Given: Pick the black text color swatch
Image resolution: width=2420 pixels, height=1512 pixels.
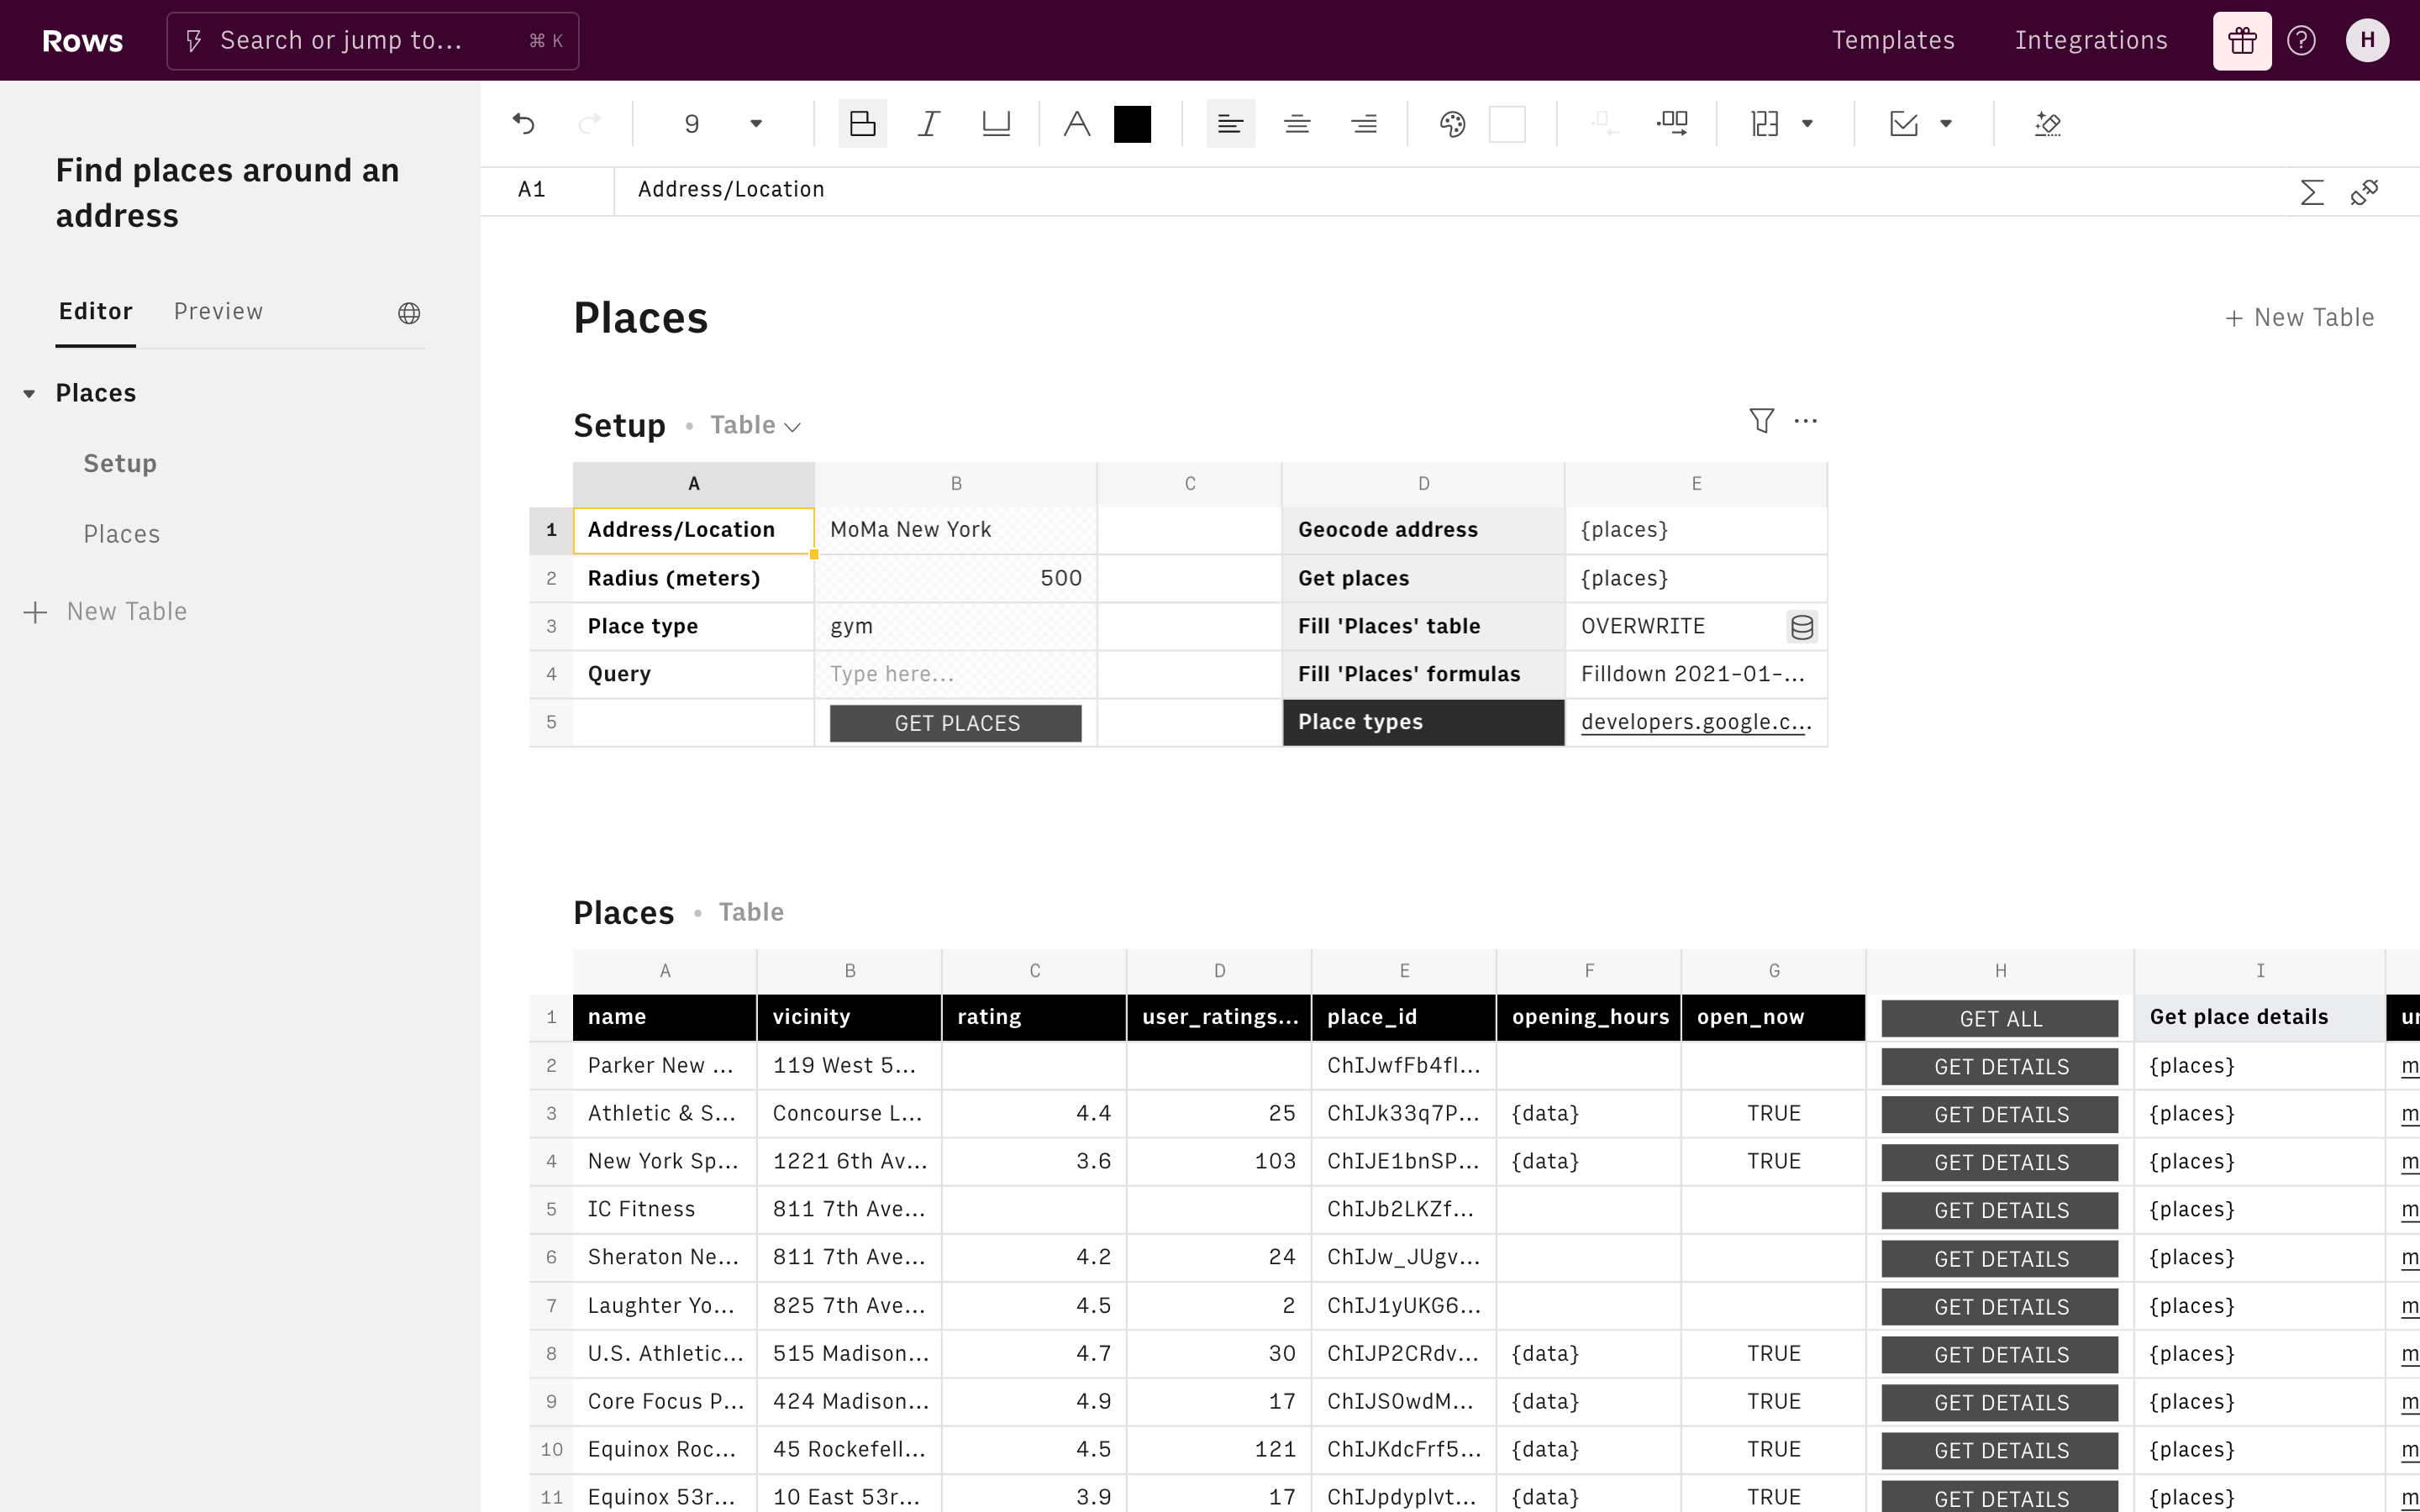Looking at the screenshot, I should (1132, 124).
